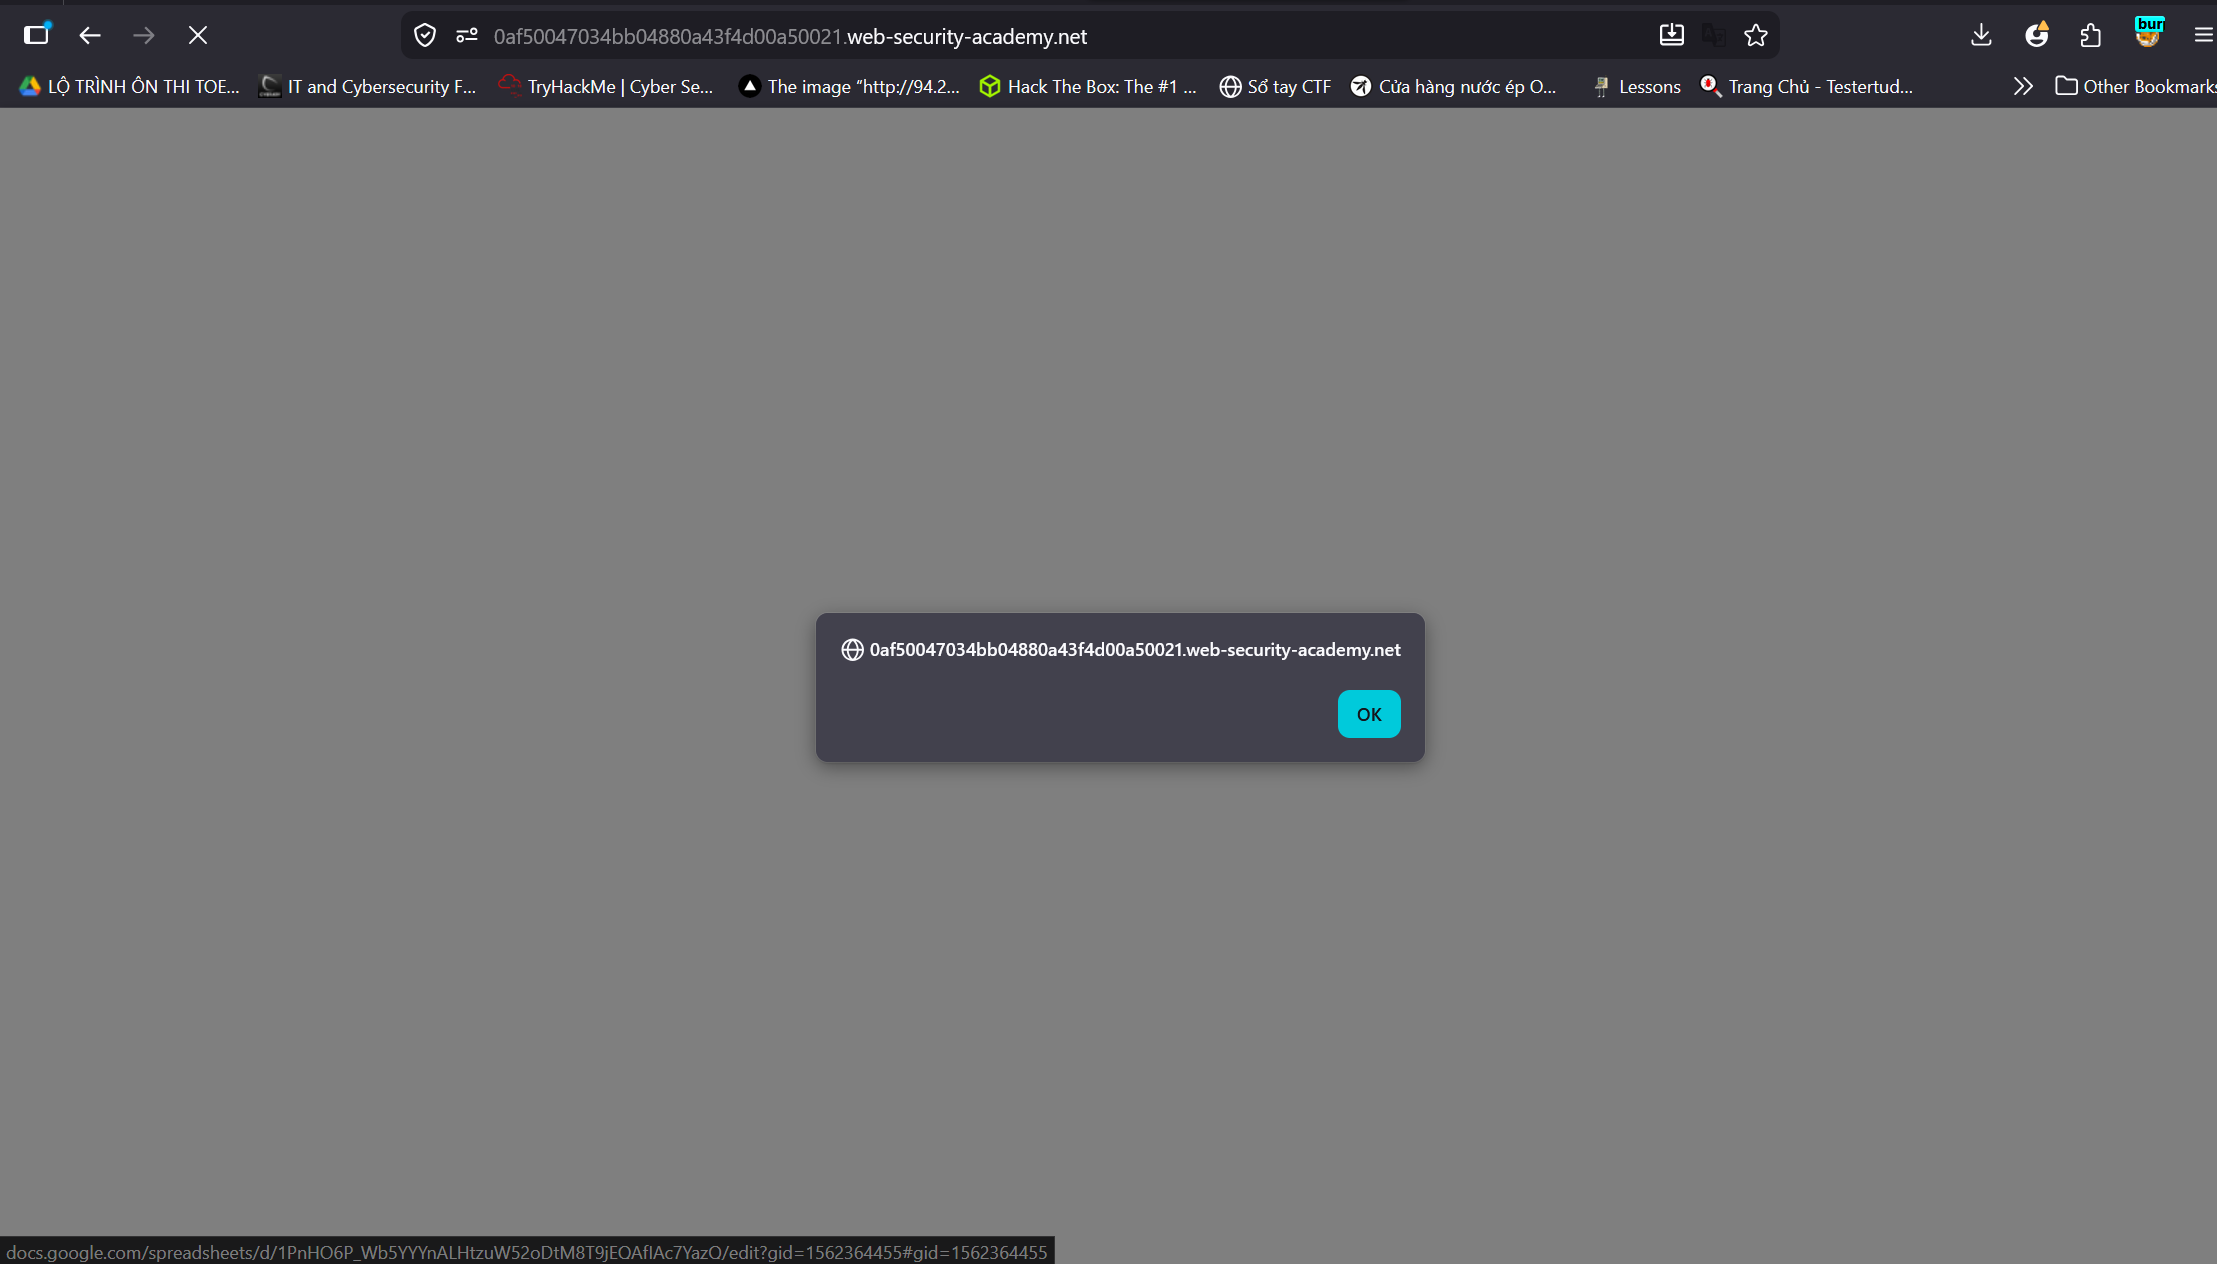The width and height of the screenshot is (2217, 1264).
Task: Open the extension icon with orange badge
Action: point(2037,35)
